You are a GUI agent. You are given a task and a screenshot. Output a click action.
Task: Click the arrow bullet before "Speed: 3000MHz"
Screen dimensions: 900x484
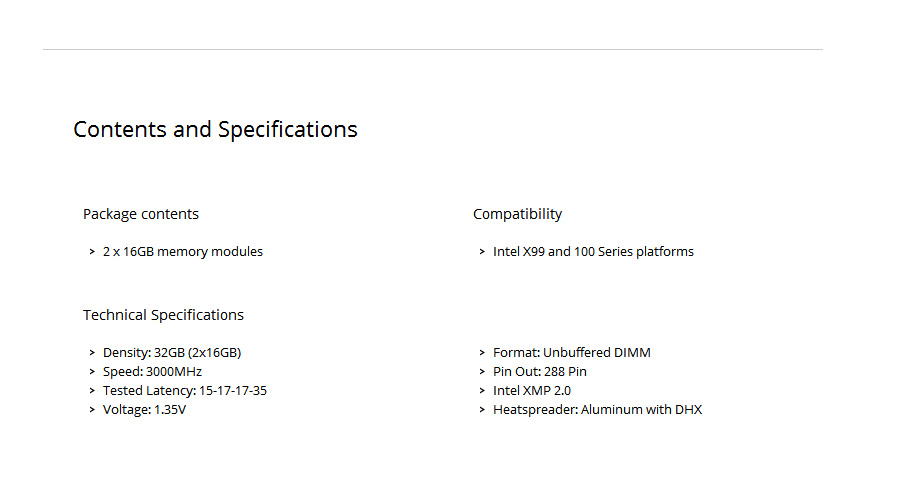92,372
